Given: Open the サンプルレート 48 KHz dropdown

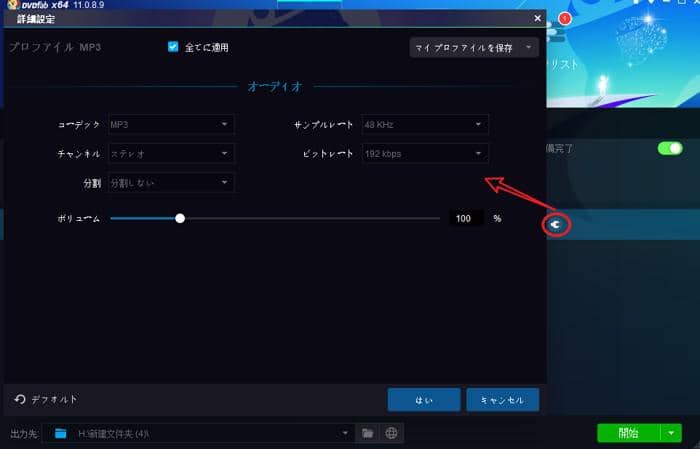Looking at the screenshot, I should coord(425,125).
